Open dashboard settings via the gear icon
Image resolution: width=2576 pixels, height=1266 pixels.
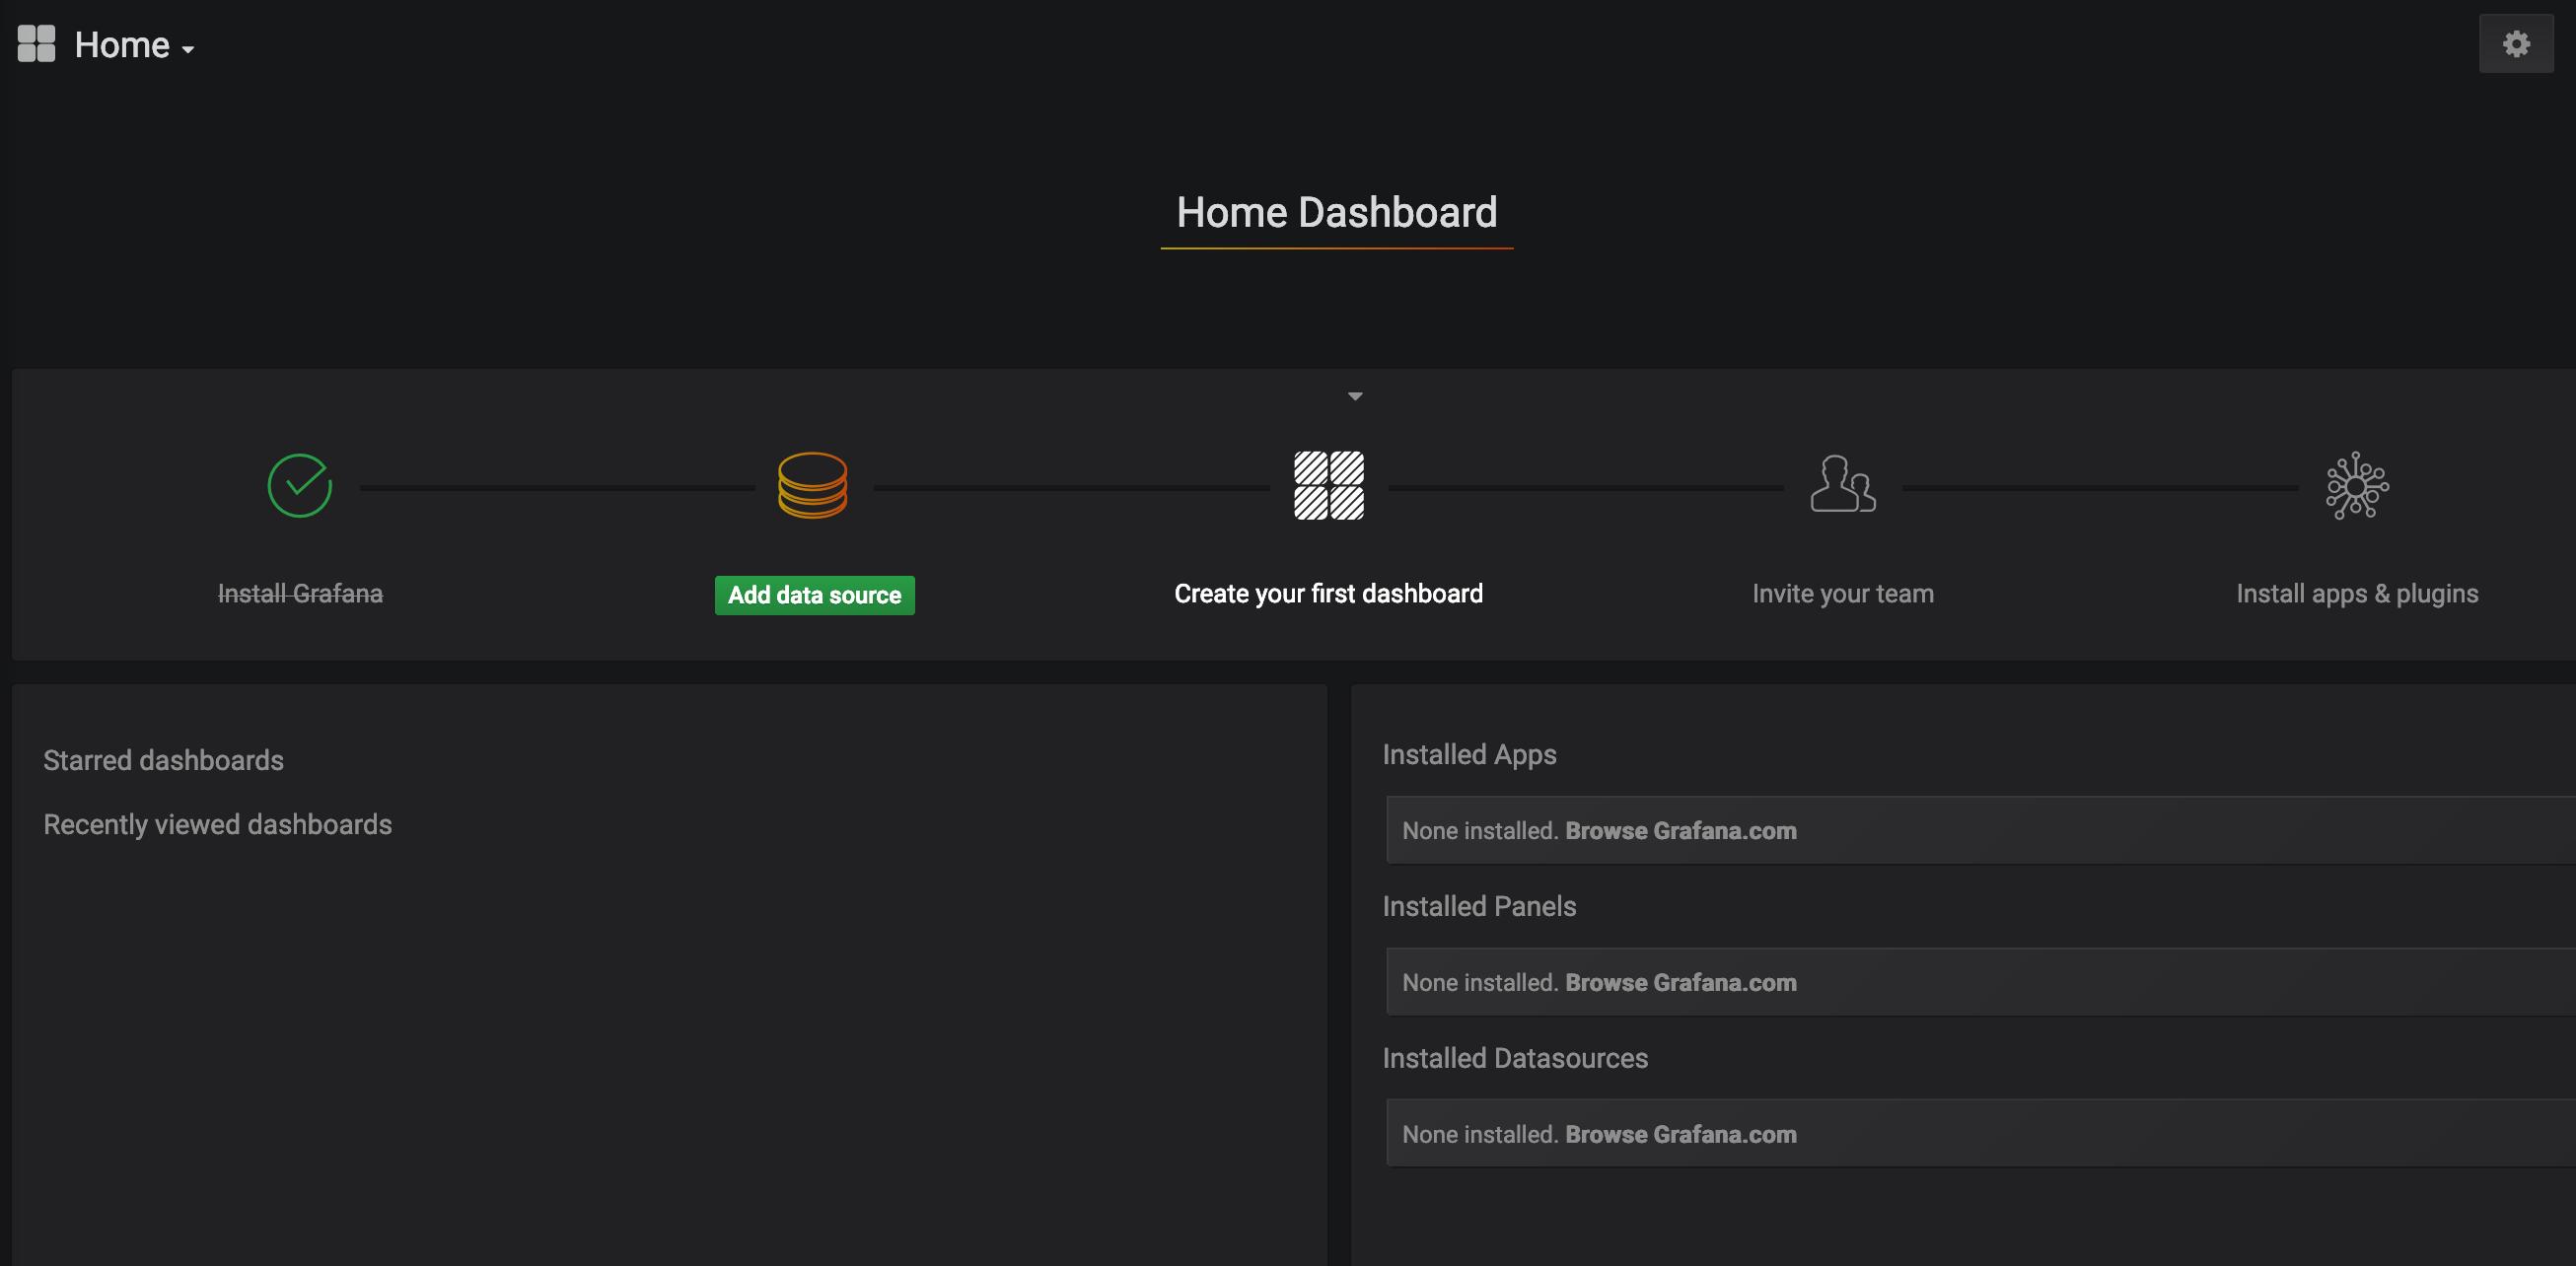[x=2516, y=43]
